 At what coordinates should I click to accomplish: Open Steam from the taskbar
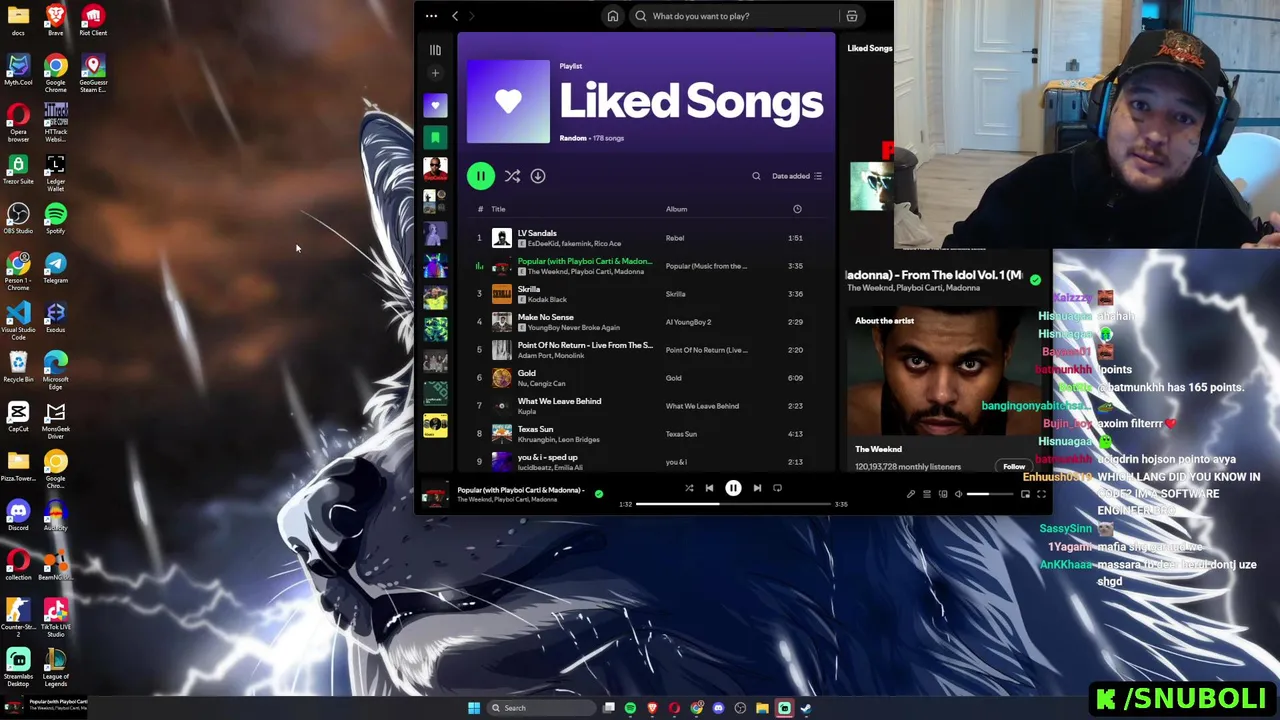(806, 708)
